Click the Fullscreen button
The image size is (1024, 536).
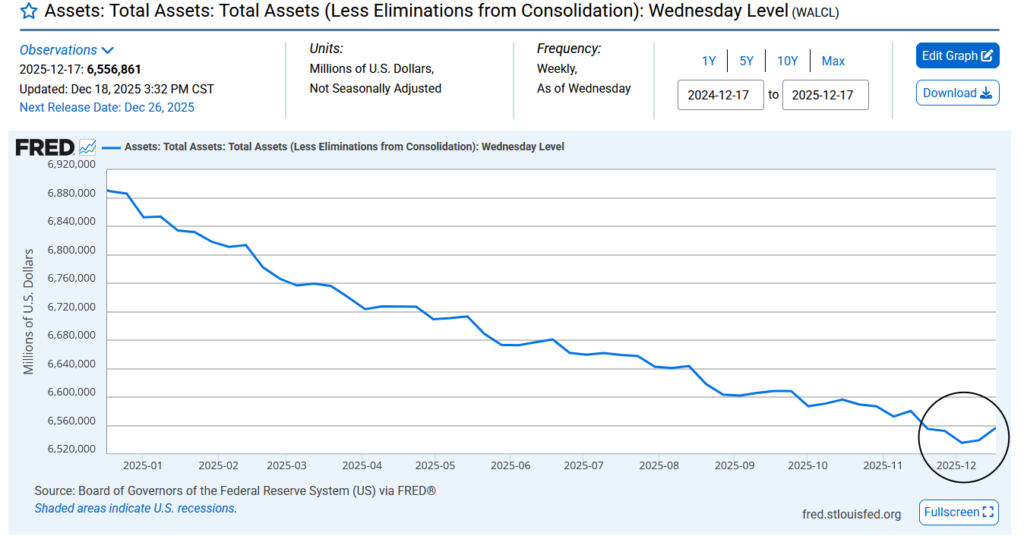click(x=959, y=512)
